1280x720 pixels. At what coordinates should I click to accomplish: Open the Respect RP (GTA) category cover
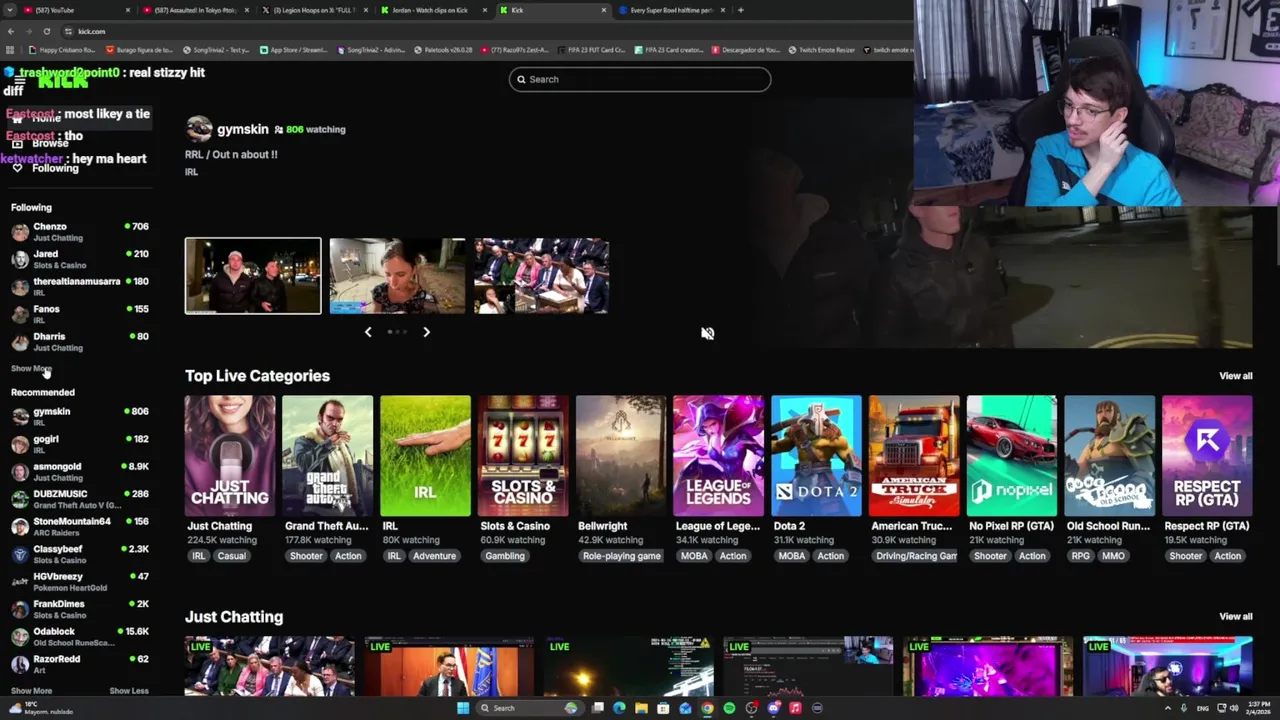click(x=1207, y=456)
